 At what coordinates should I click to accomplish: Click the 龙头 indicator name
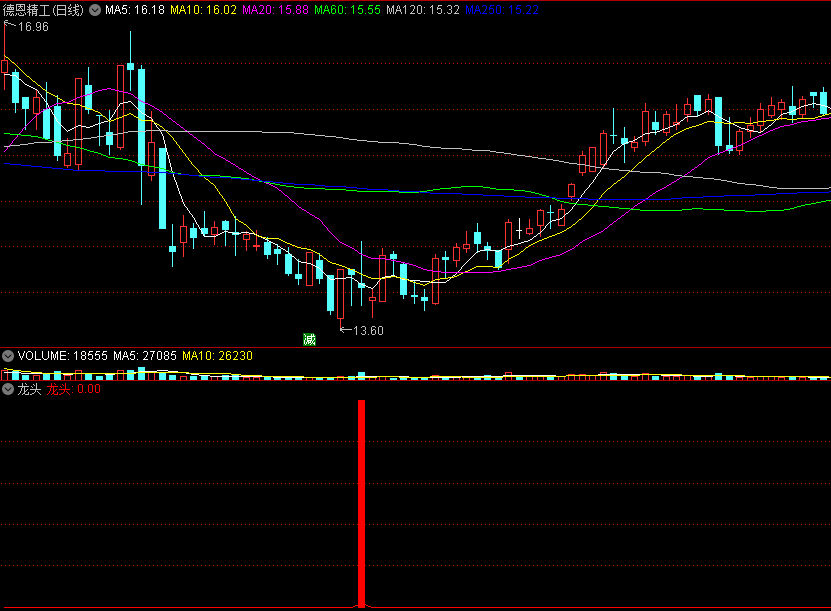pyautogui.click(x=29, y=389)
